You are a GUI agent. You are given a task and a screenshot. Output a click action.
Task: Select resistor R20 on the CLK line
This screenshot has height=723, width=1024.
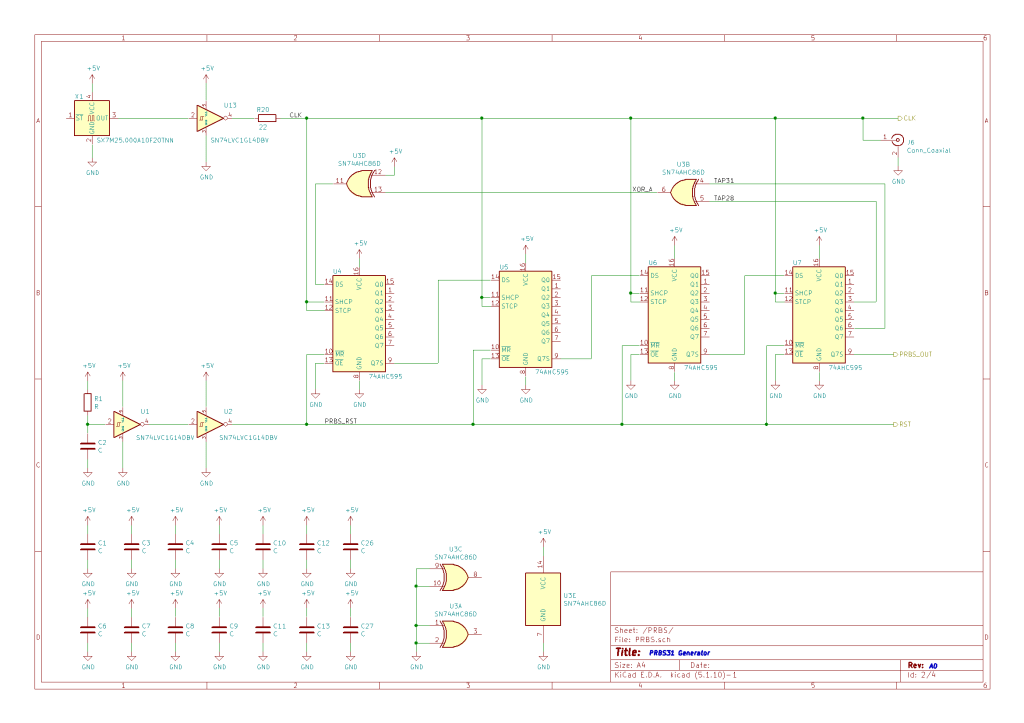(266, 117)
